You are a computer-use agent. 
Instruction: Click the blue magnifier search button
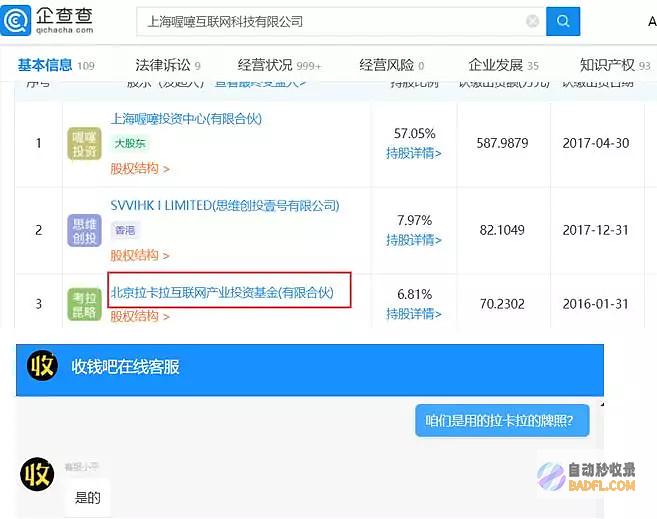pyautogui.click(x=563, y=21)
